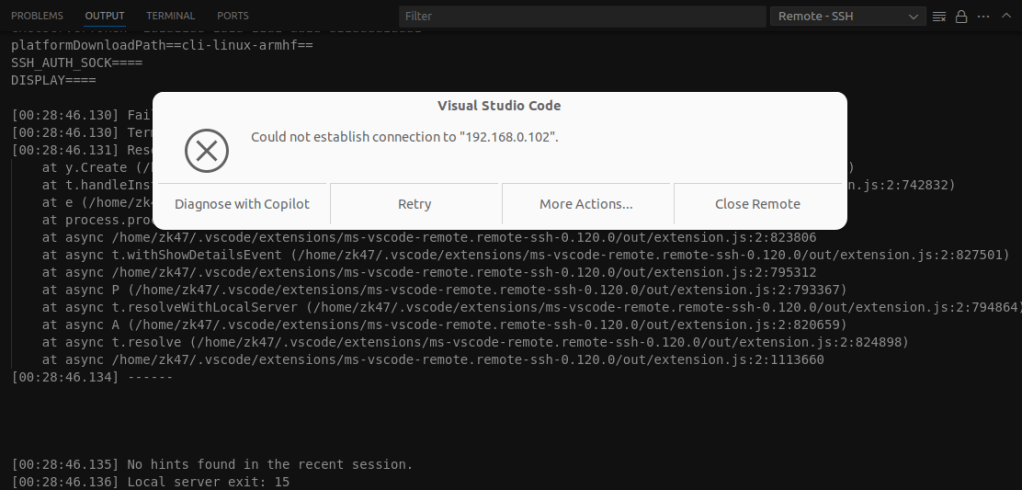Click the "Visual Studio Code" dialog title
The height and width of the screenshot is (490, 1022).
pyautogui.click(x=499, y=106)
